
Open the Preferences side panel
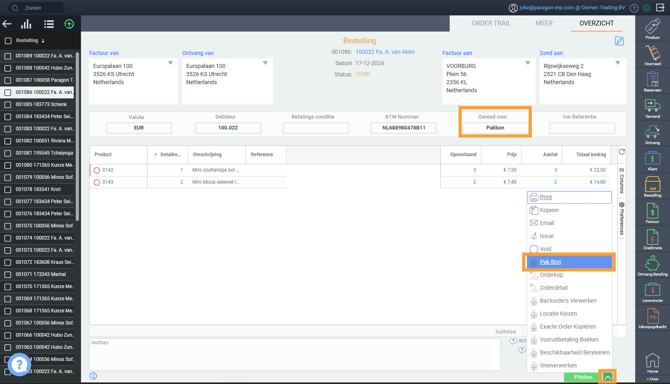[622, 218]
